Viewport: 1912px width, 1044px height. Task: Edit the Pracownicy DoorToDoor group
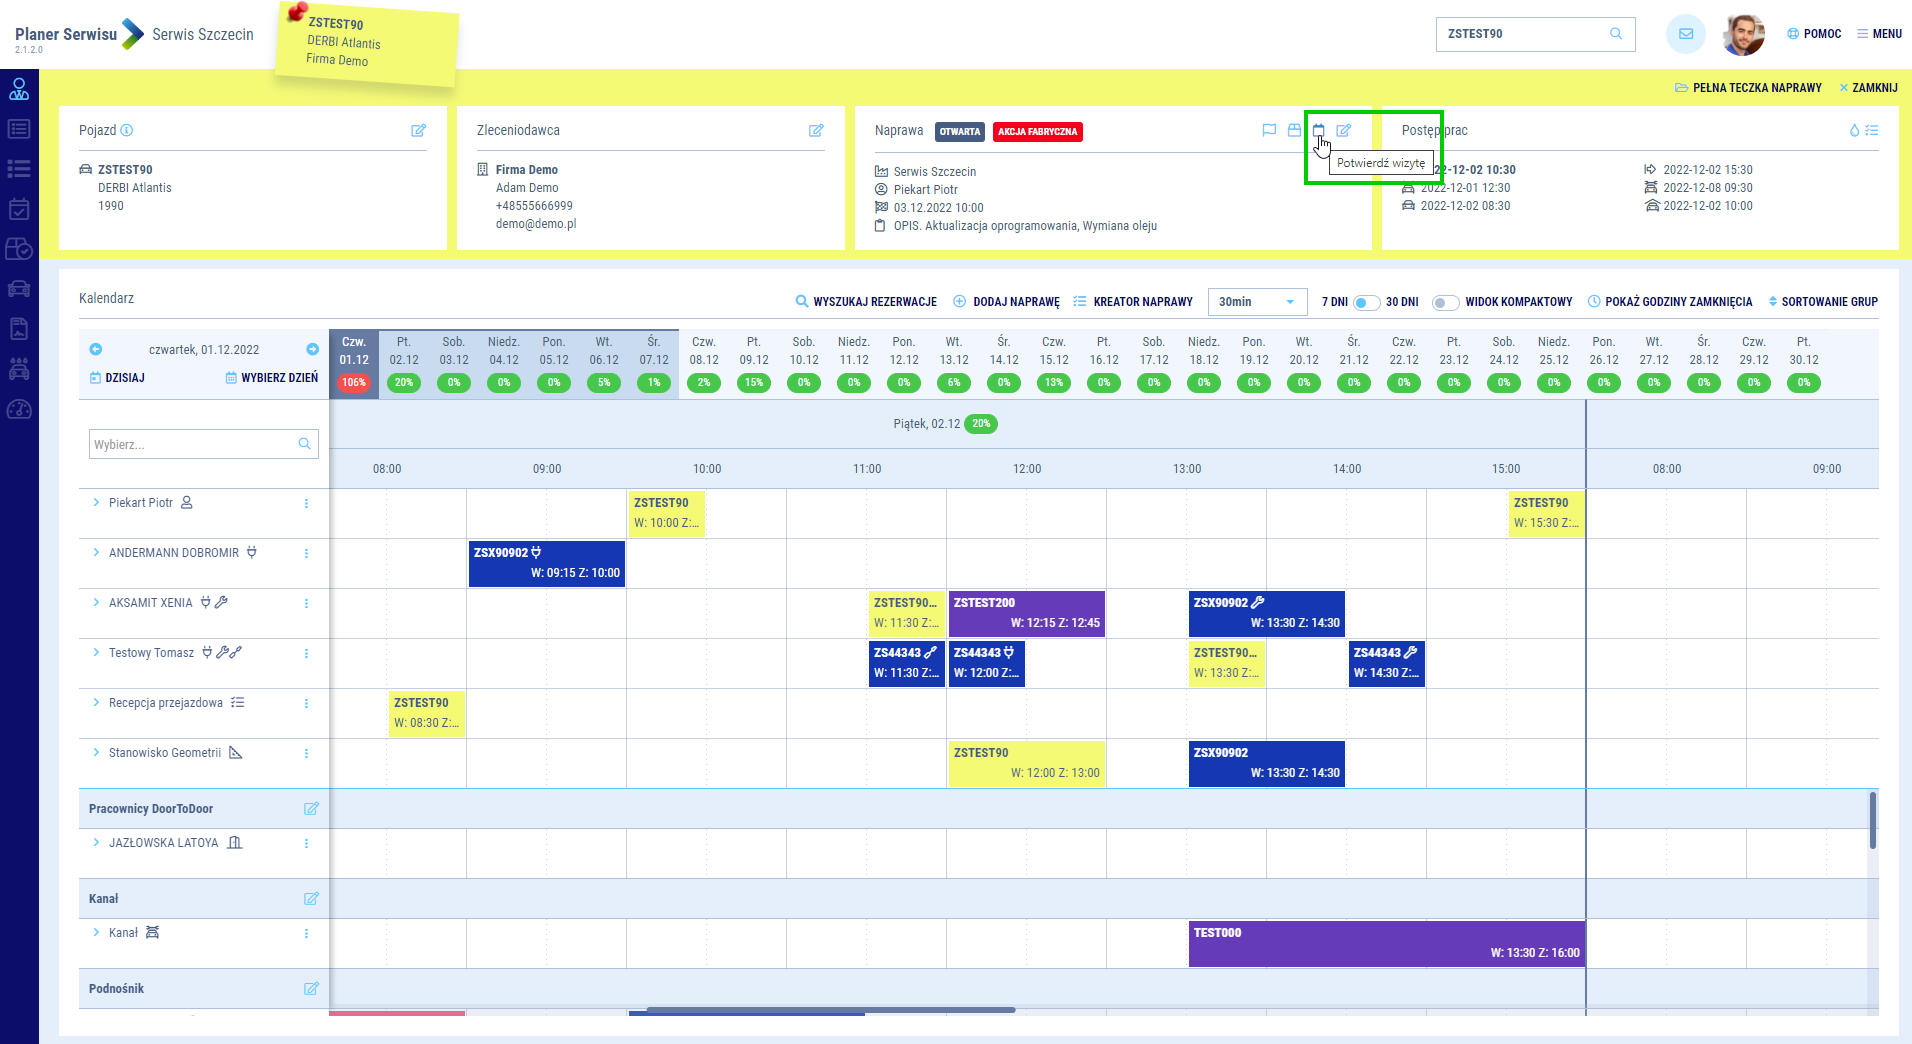pyautogui.click(x=311, y=809)
